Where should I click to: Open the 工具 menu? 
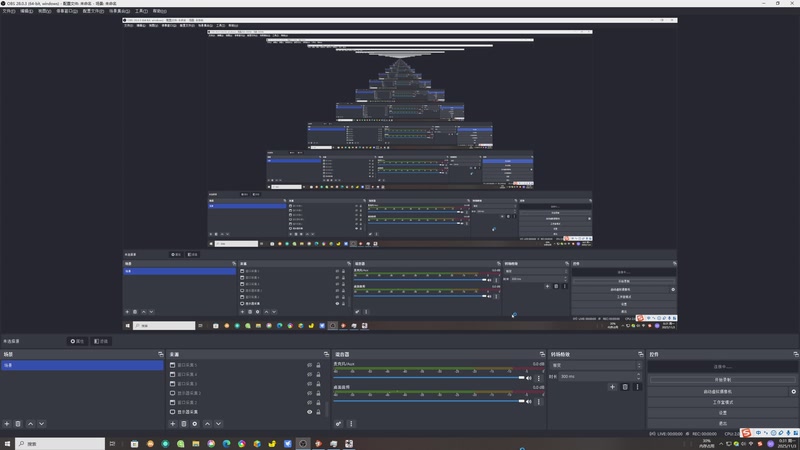tap(141, 11)
